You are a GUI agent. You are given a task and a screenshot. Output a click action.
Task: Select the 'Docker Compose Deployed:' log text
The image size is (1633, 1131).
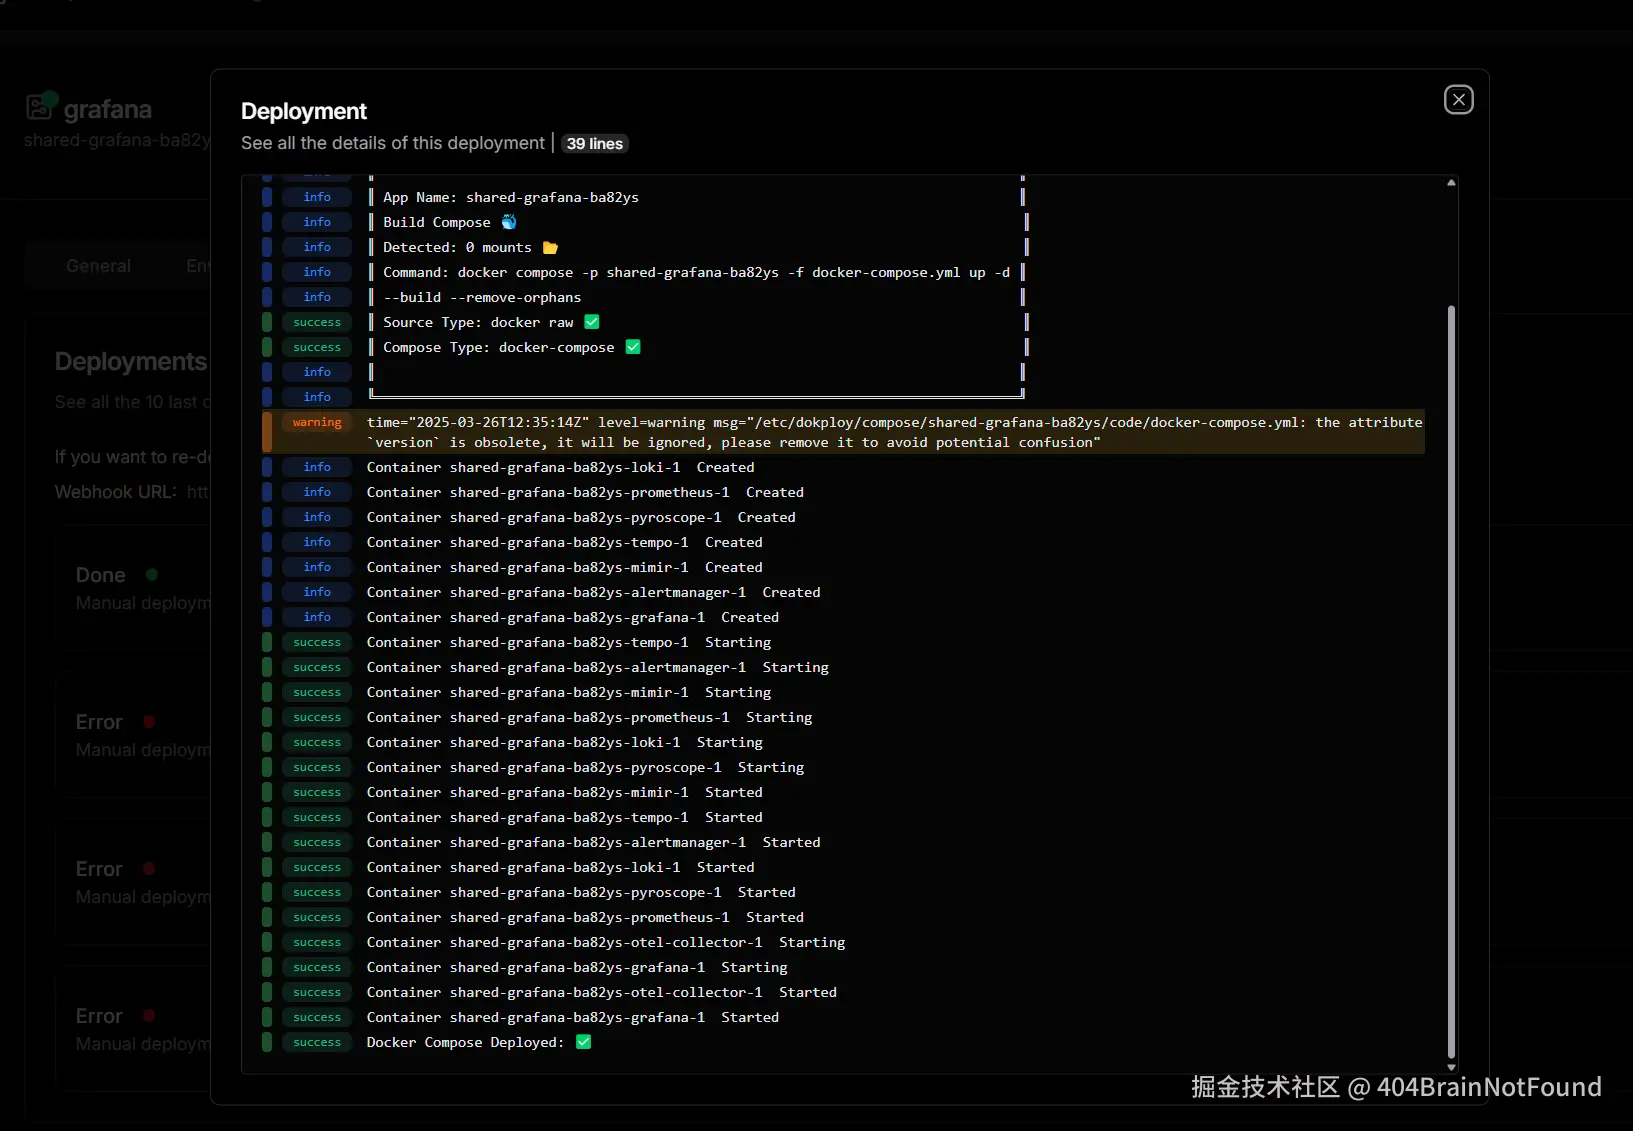click(465, 1042)
